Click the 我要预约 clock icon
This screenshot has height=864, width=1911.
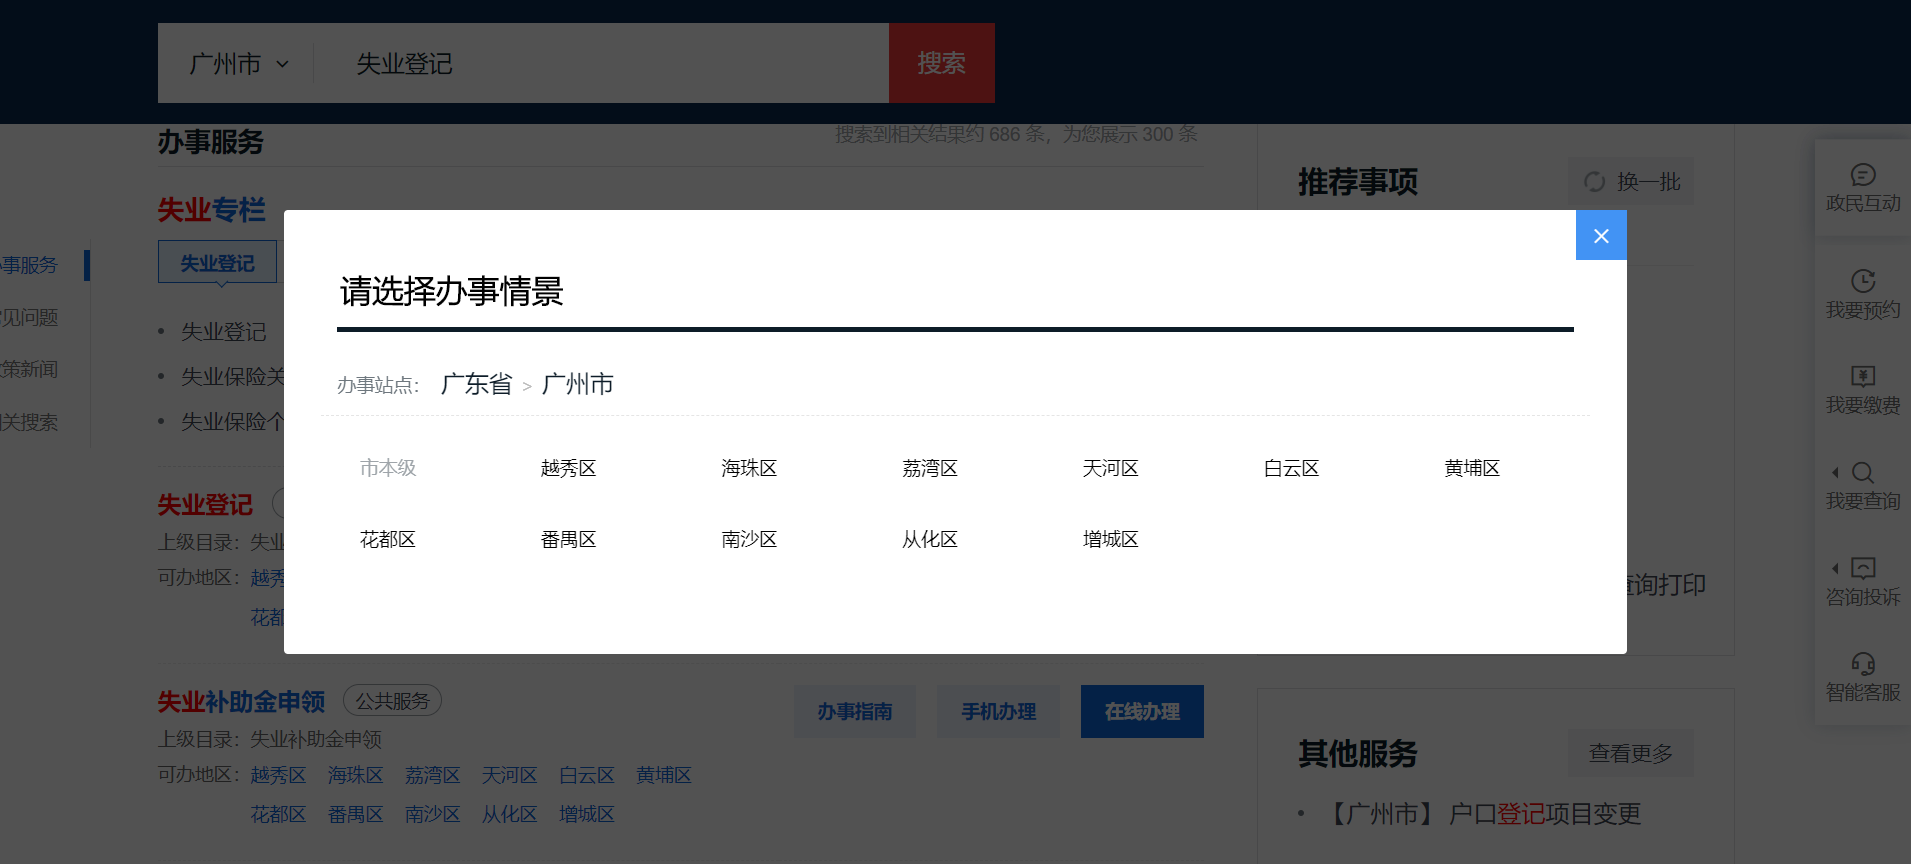click(1862, 281)
